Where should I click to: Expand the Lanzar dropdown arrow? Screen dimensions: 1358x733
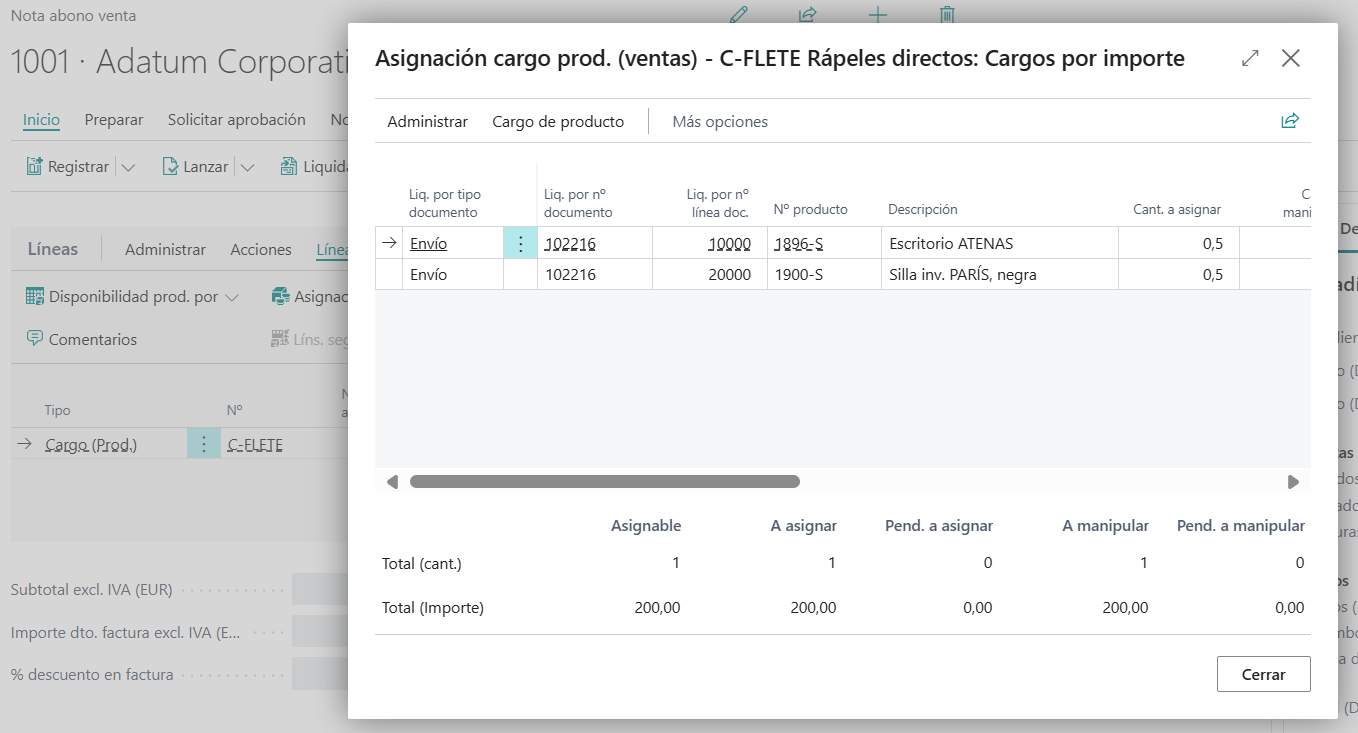pos(247,168)
